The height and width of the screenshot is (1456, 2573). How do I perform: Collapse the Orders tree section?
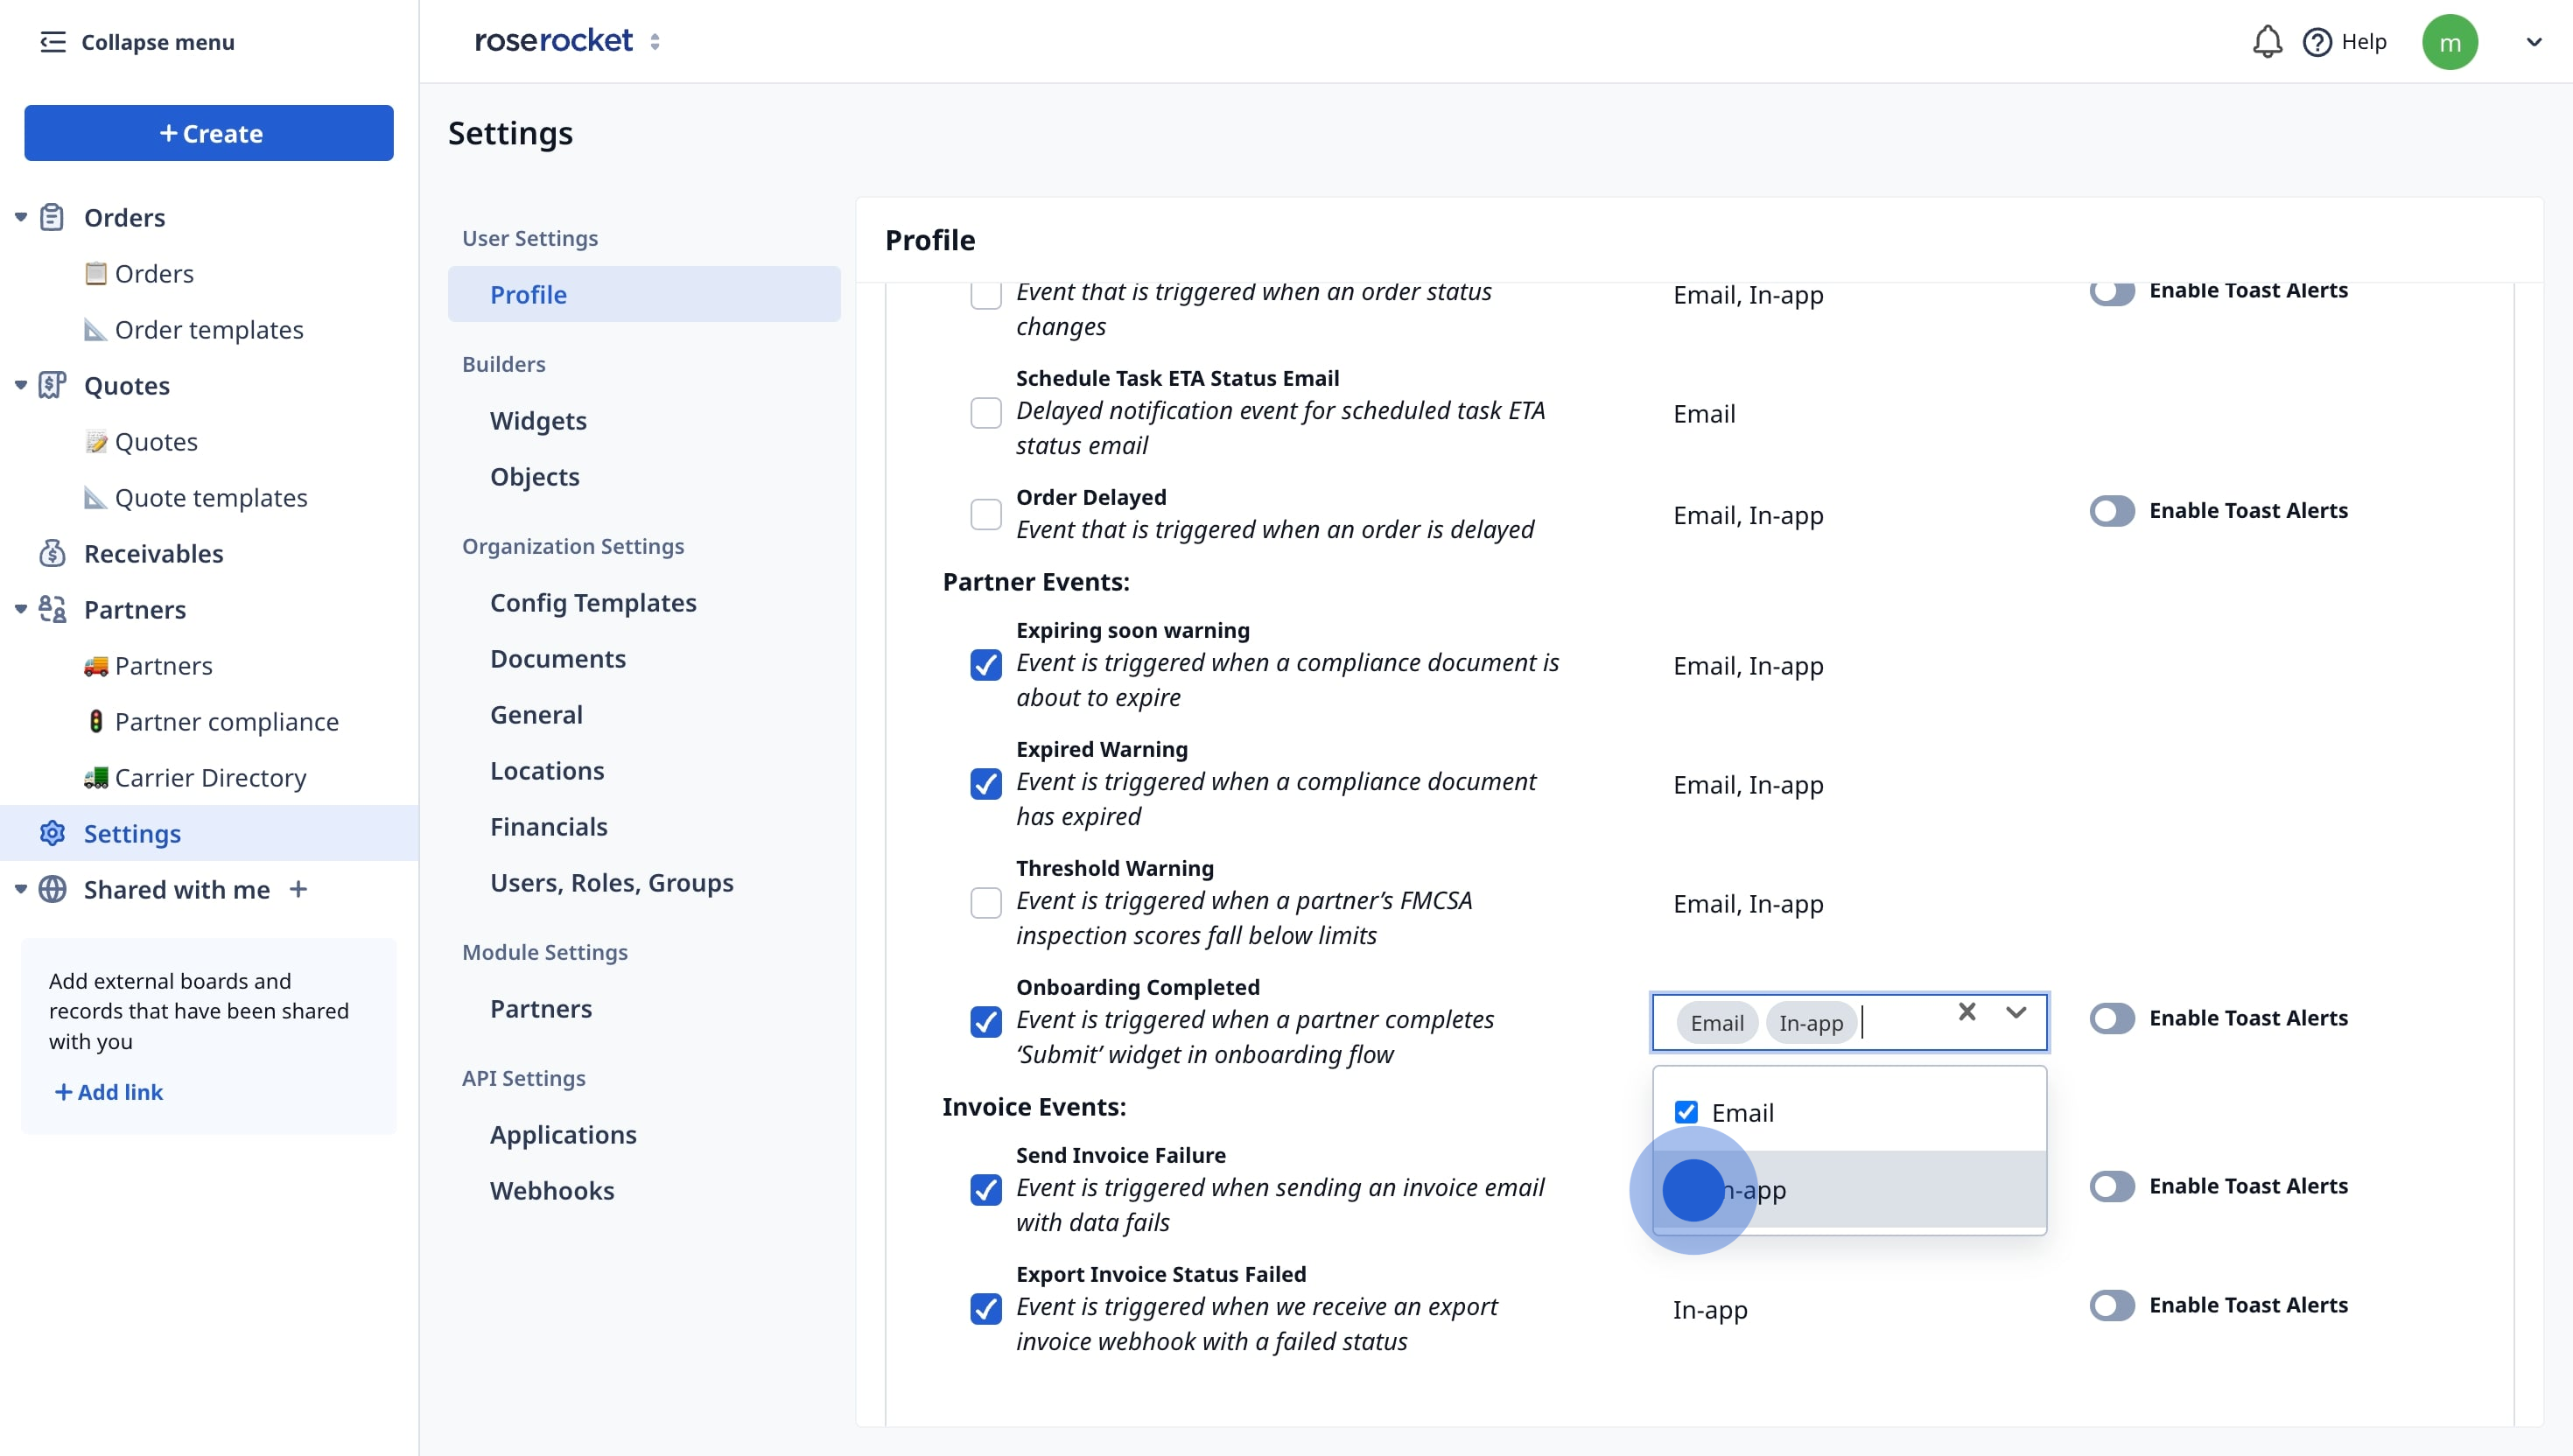coord(21,217)
